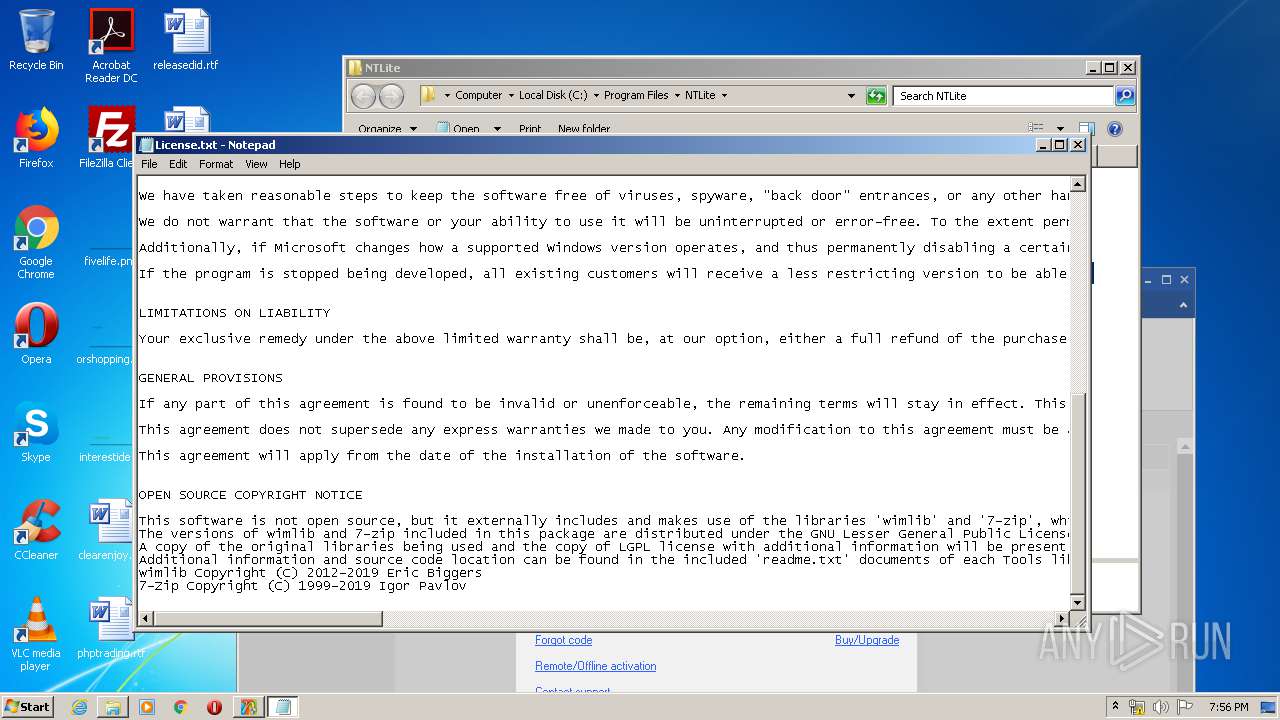The height and width of the screenshot is (720, 1280).
Task: Click Notepad scroll left arrow
Action: (x=146, y=619)
